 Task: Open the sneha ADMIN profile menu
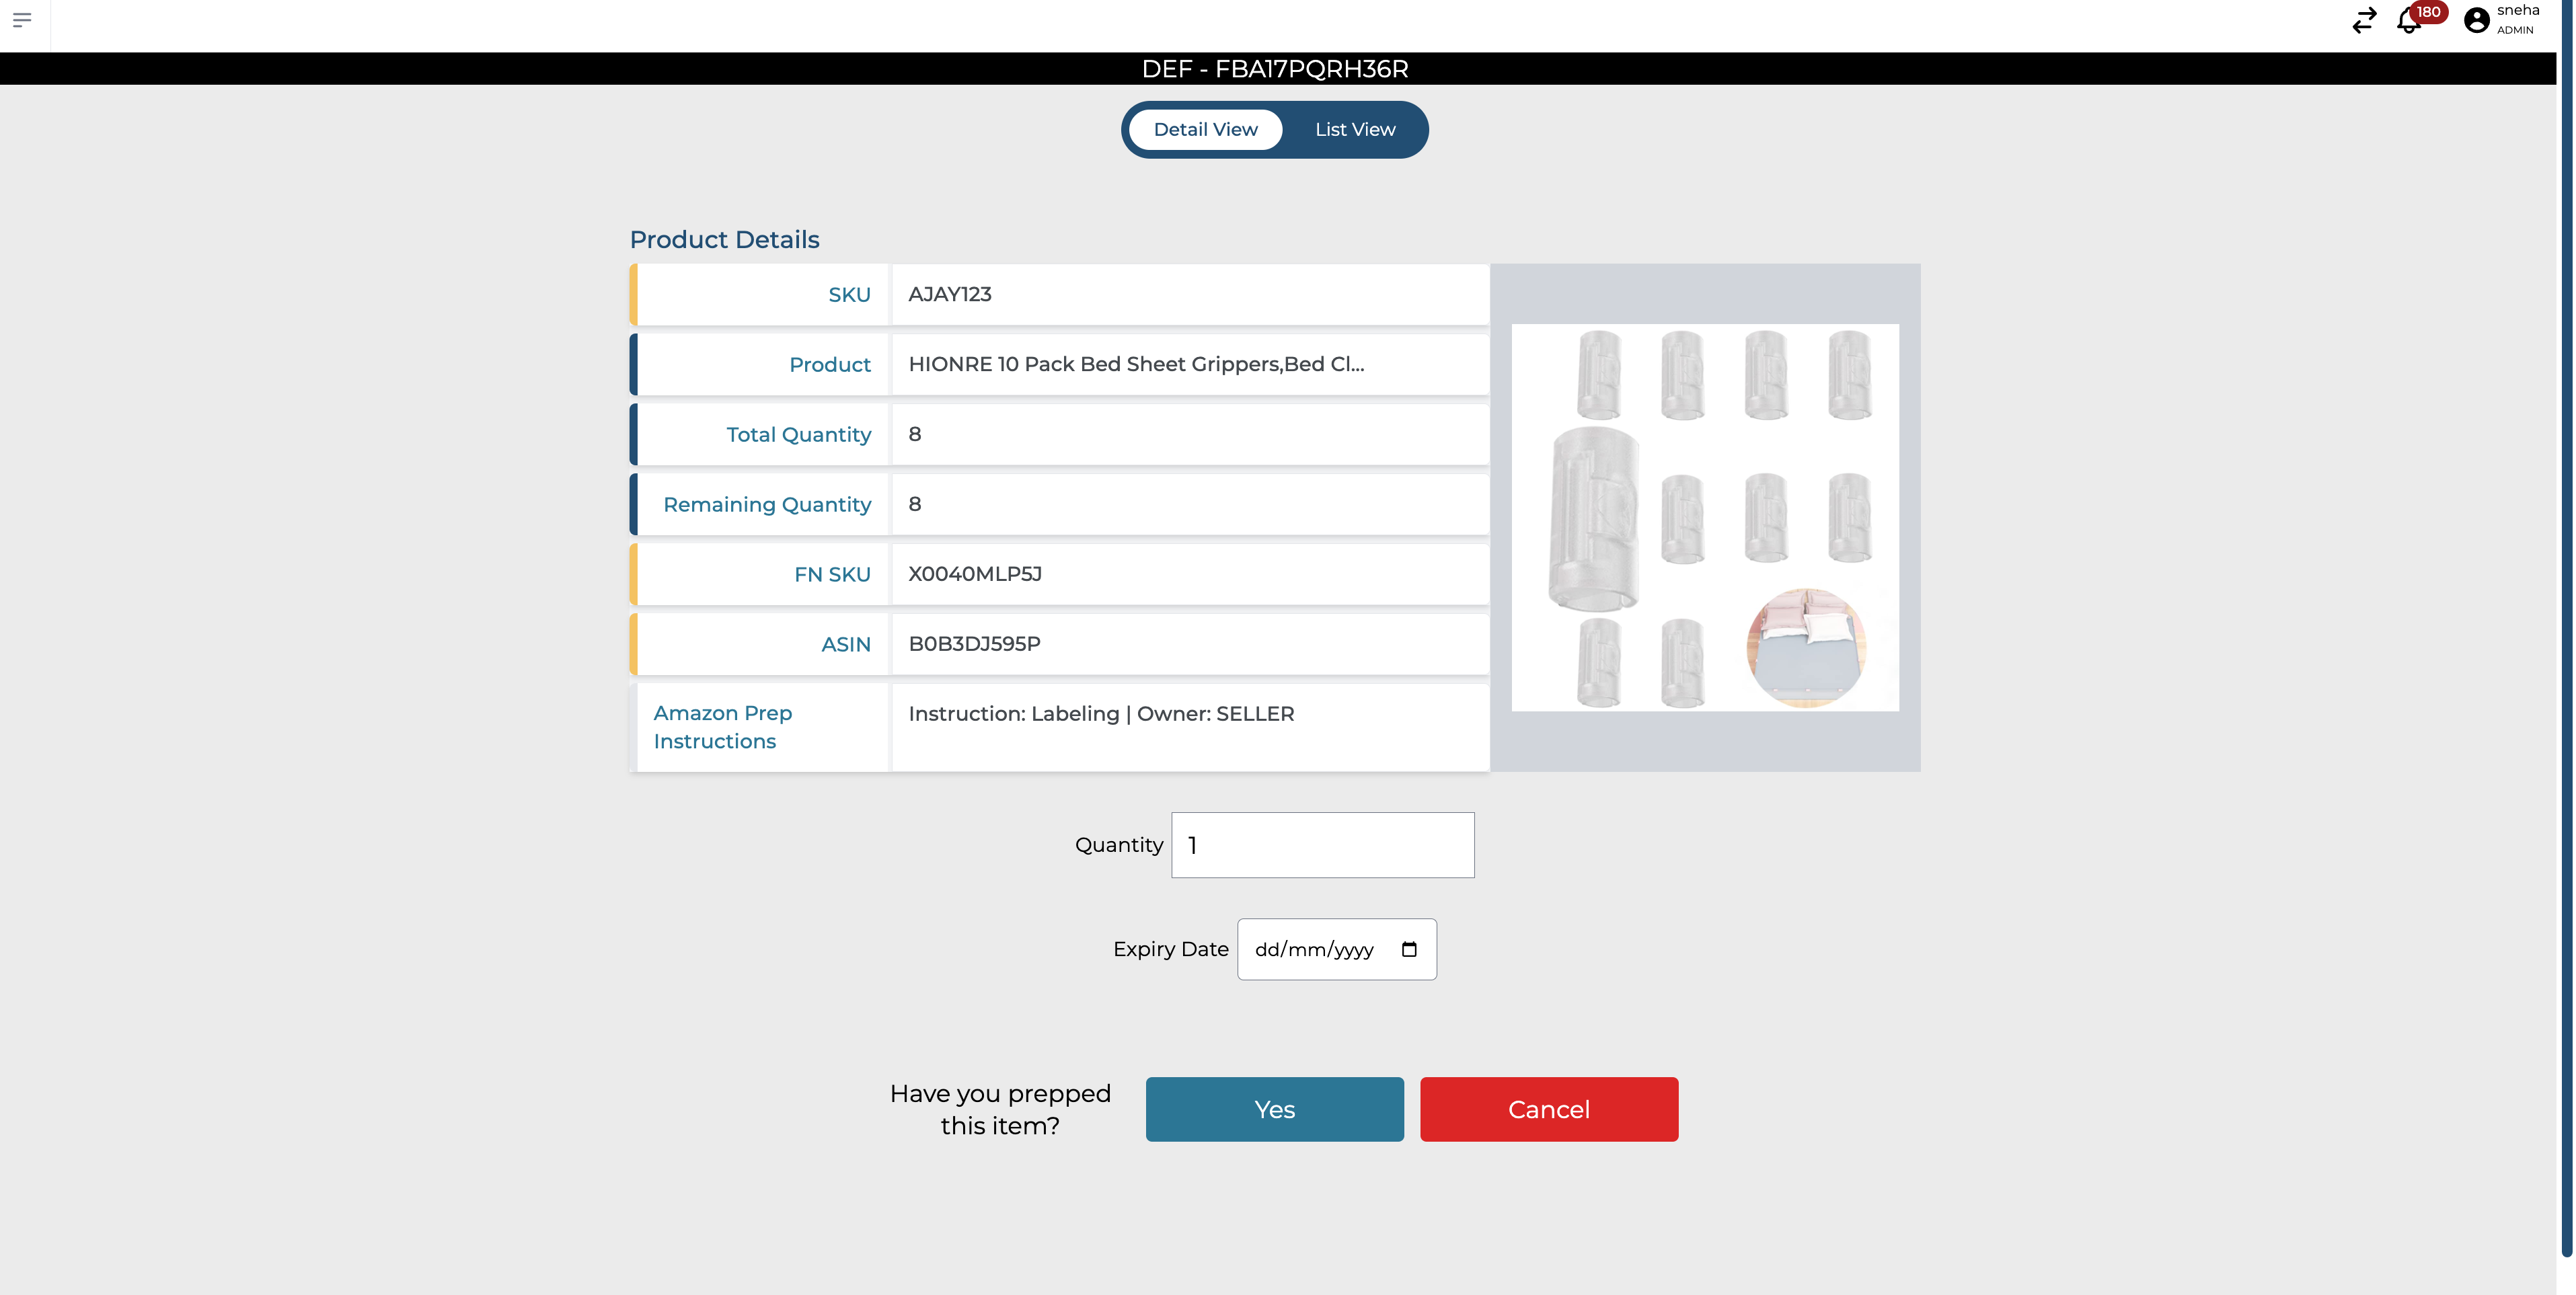click(2516, 20)
